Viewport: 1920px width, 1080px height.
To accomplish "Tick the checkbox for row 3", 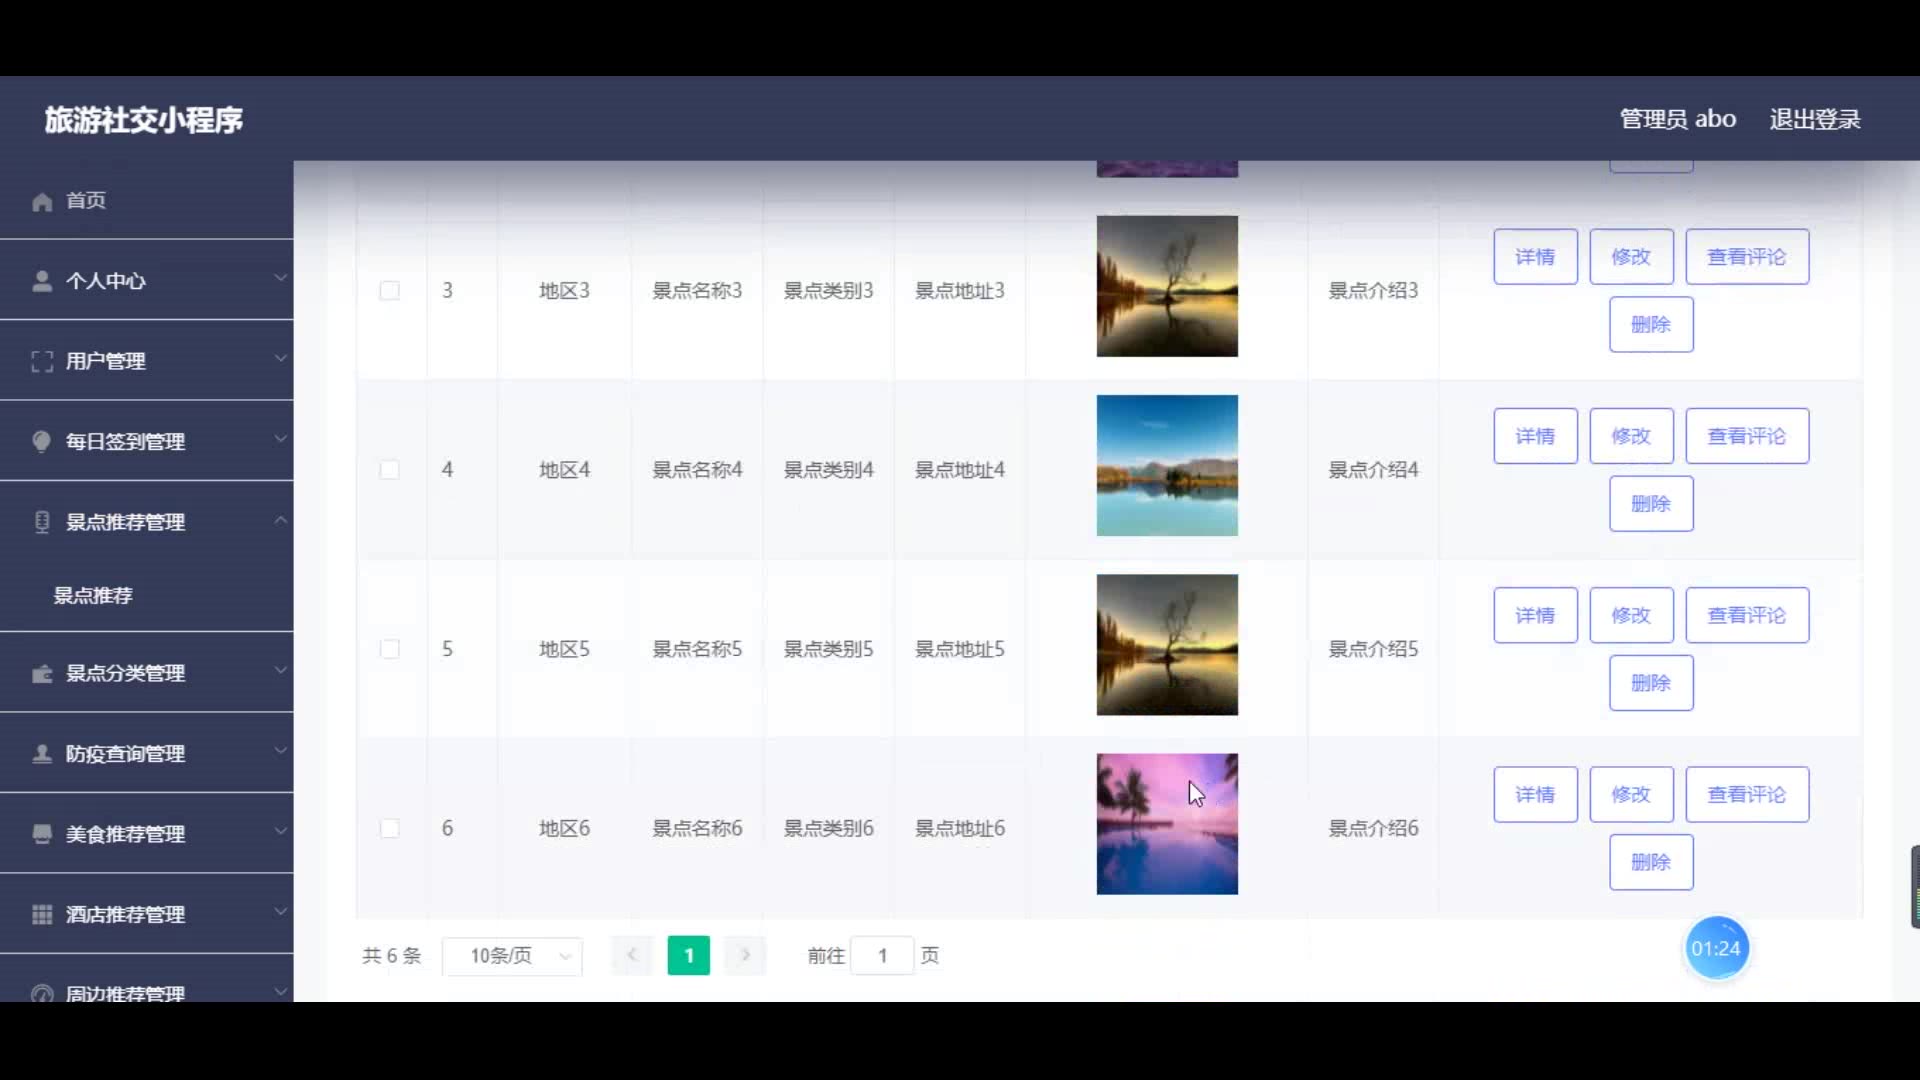I will click(390, 290).
